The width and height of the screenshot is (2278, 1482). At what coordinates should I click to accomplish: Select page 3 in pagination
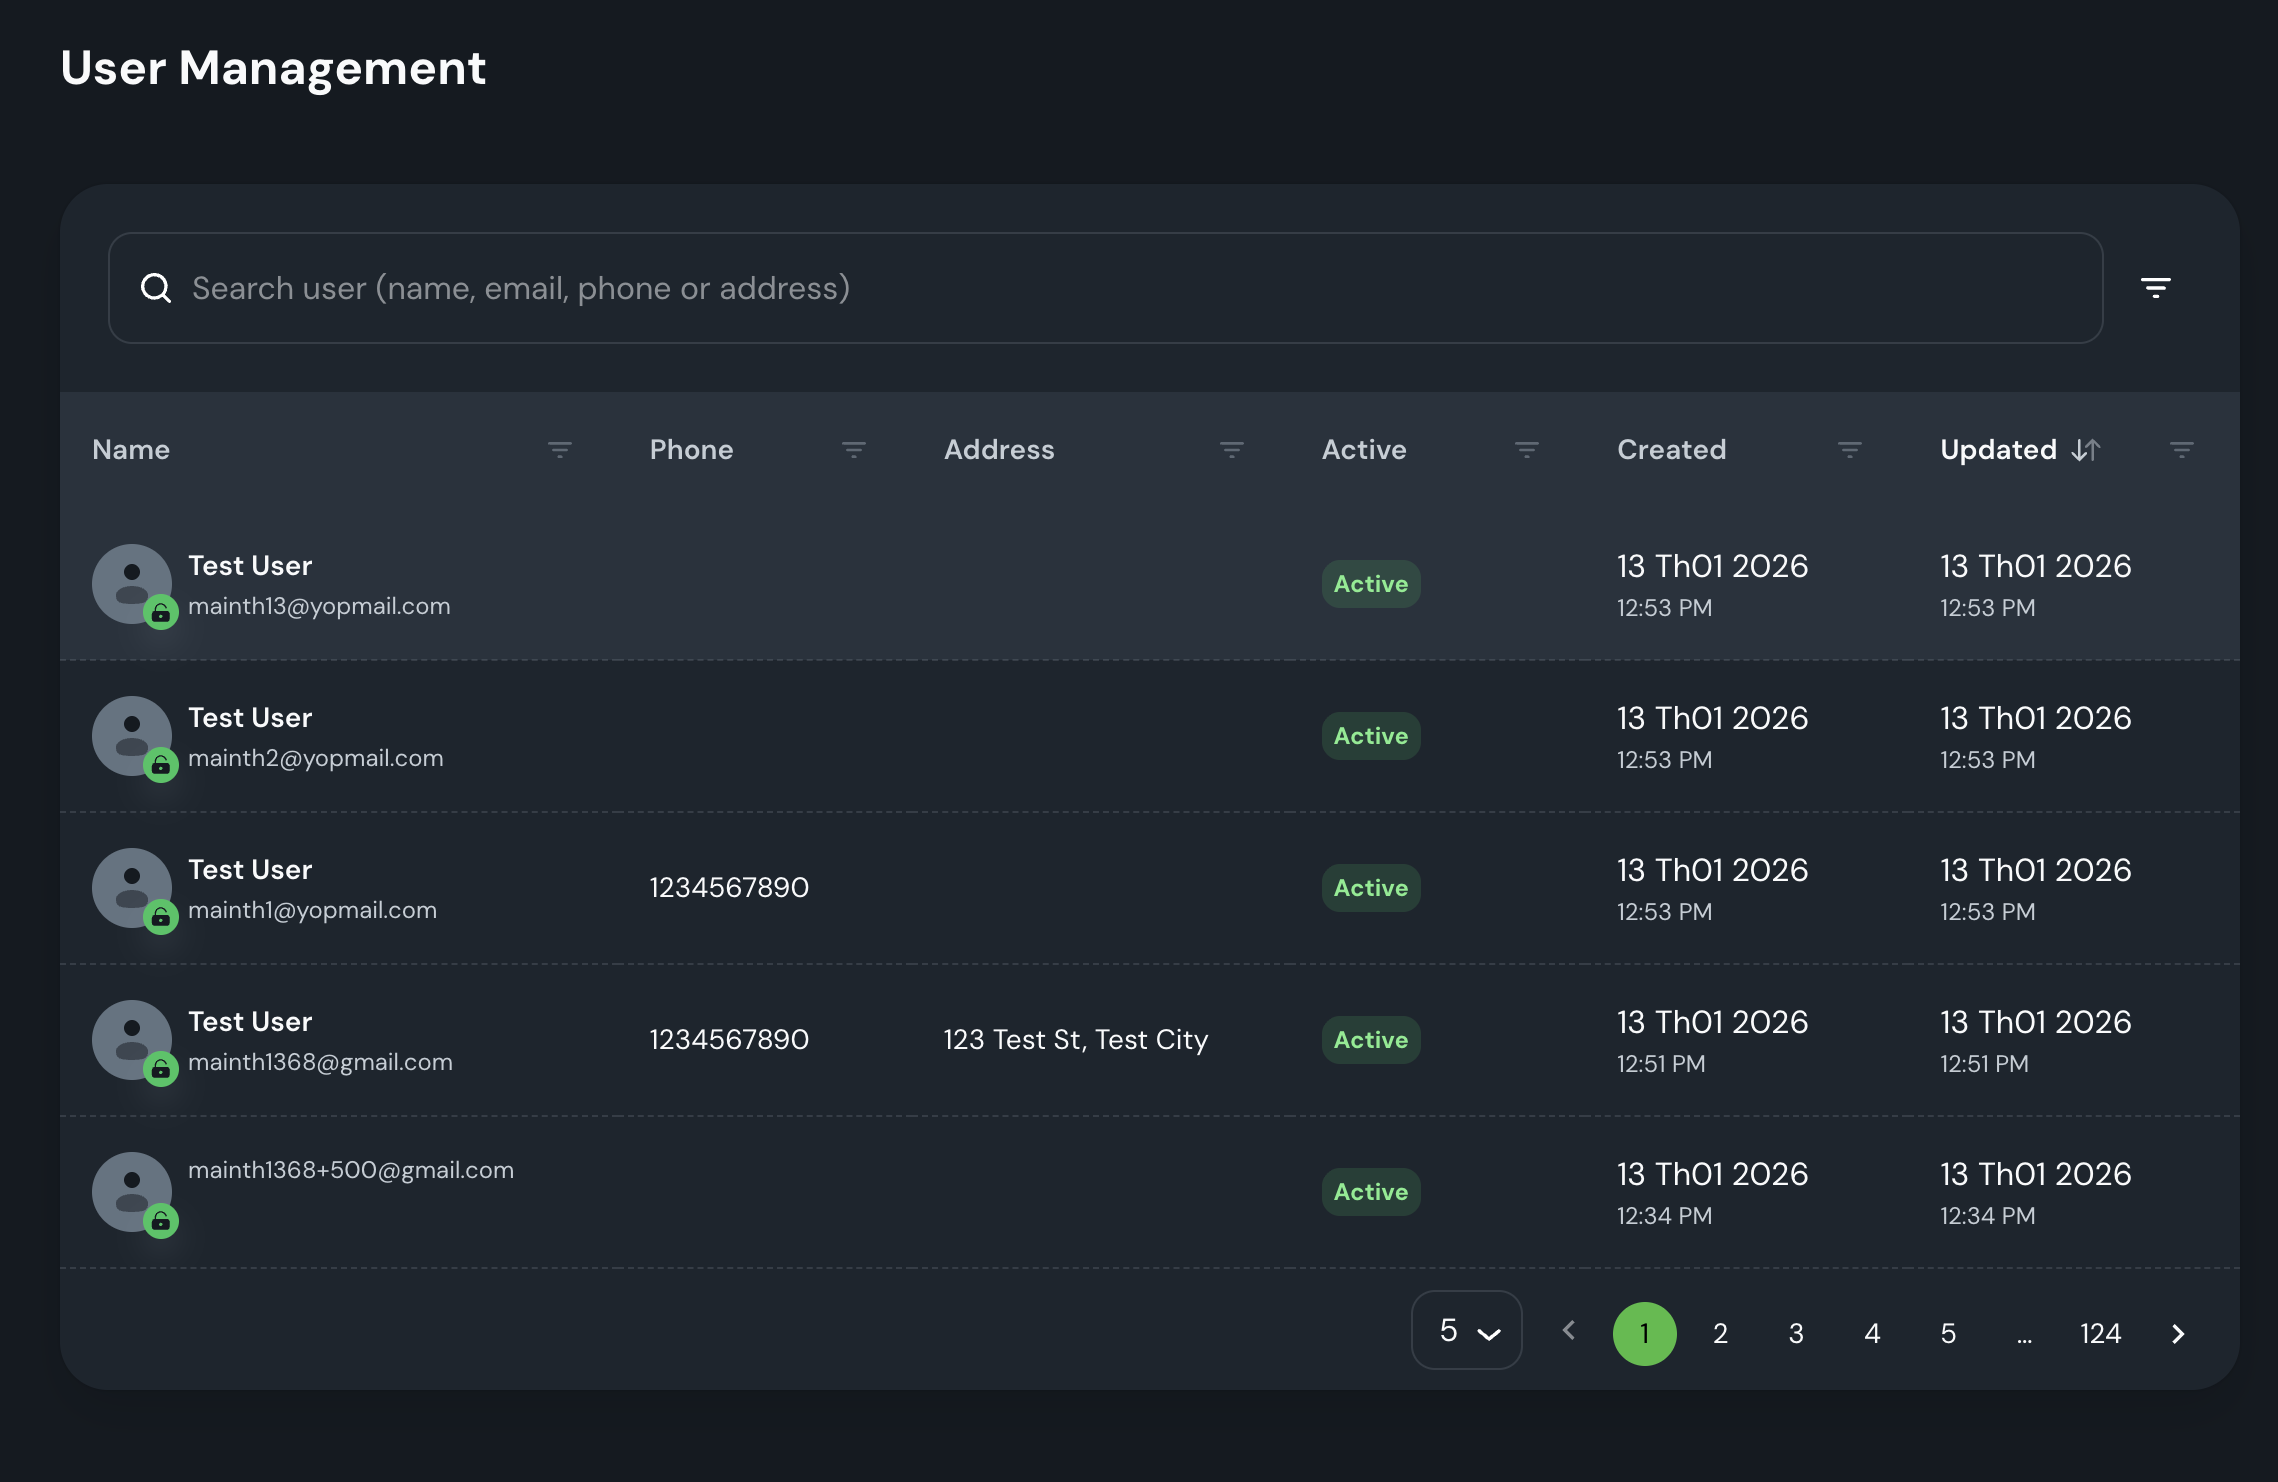pyautogui.click(x=1796, y=1333)
